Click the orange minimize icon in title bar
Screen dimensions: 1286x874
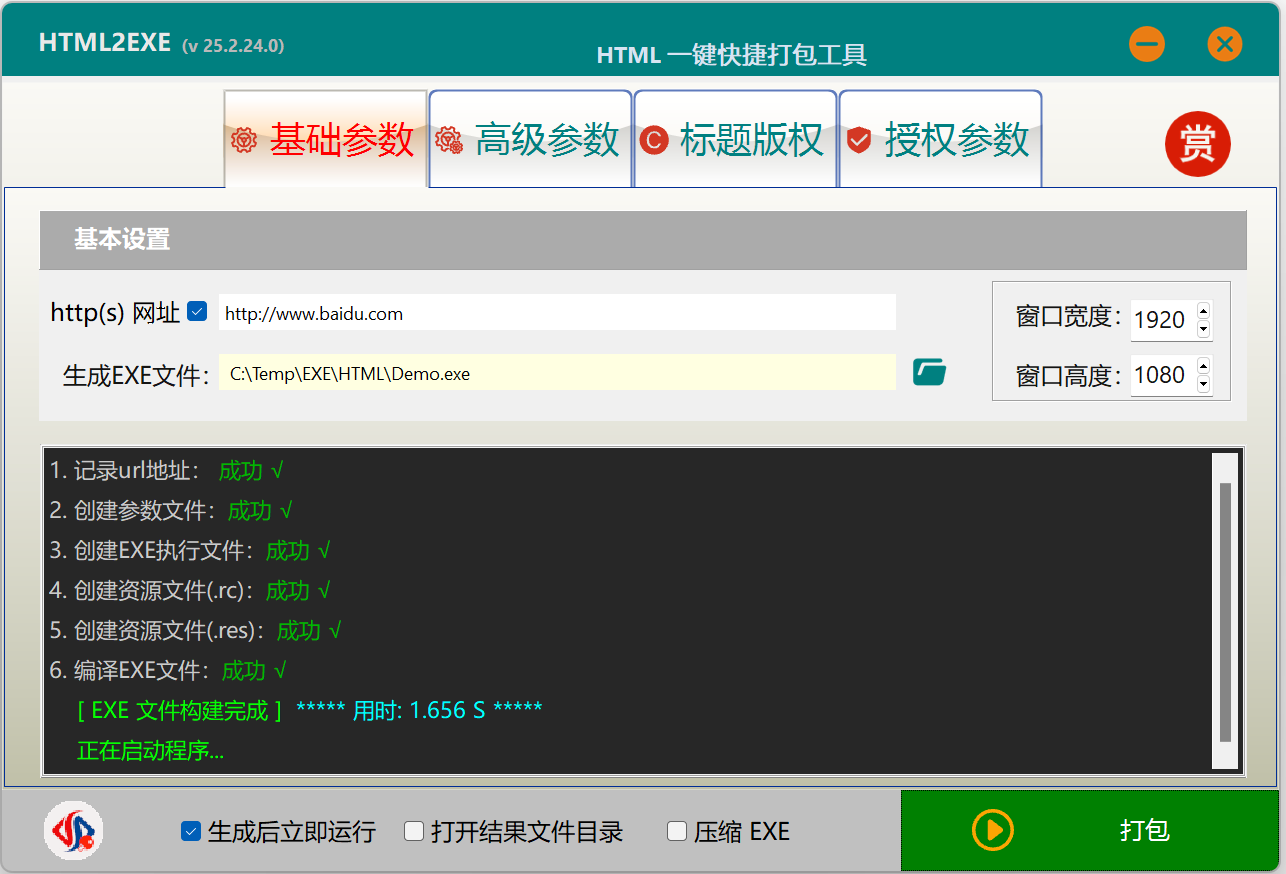[1146, 44]
